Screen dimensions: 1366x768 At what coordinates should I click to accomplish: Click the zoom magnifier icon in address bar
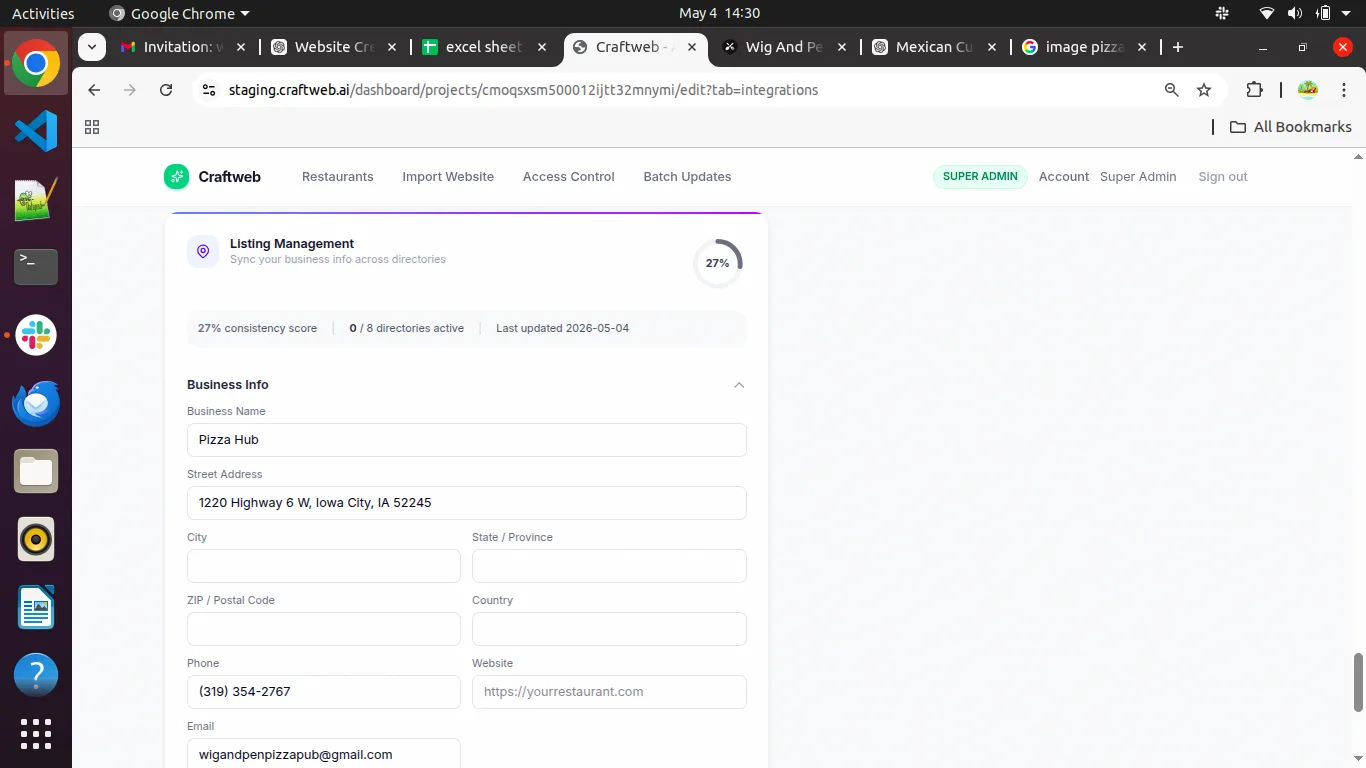(1172, 90)
